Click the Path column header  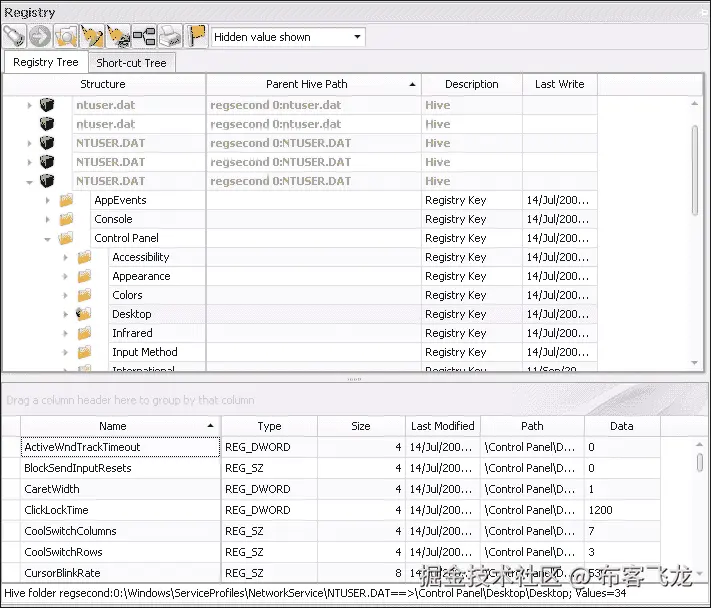[x=532, y=426]
